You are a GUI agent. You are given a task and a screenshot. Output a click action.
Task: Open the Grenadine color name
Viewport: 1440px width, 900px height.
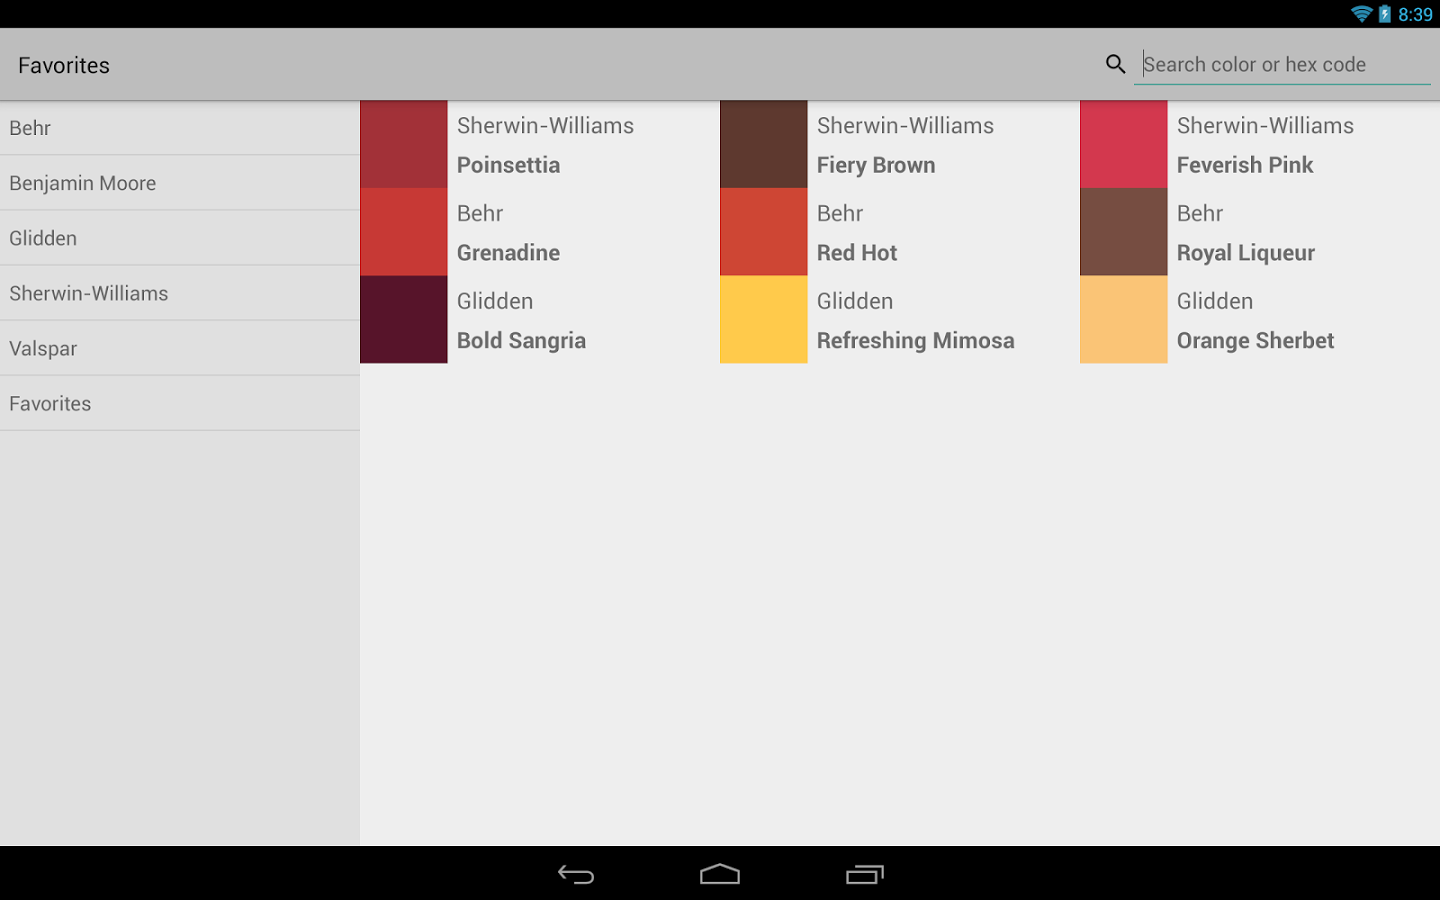point(508,253)
